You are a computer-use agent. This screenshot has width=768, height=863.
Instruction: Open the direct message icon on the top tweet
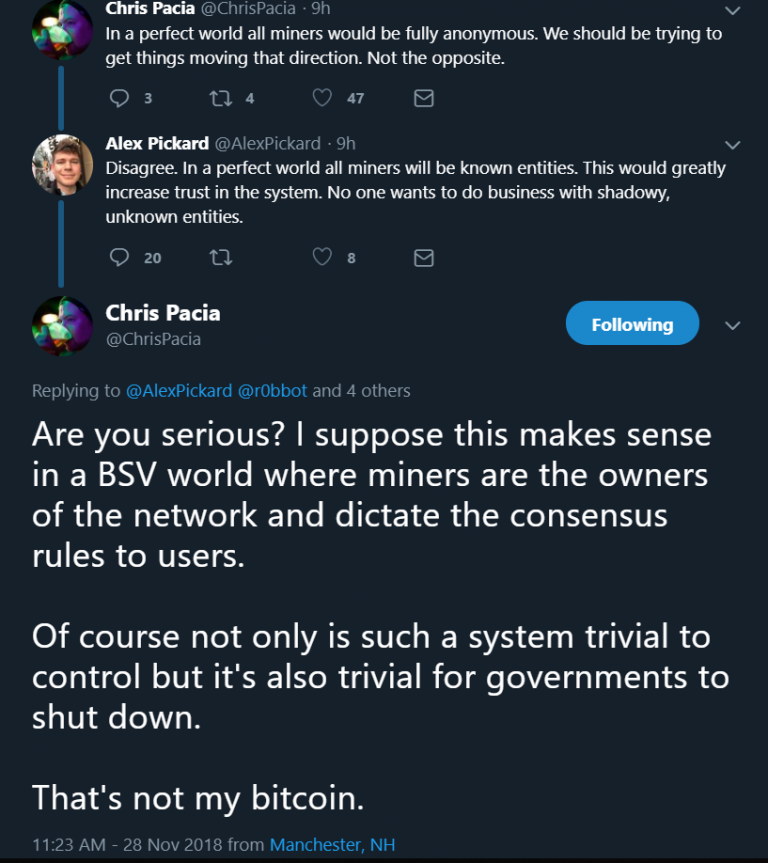click(x=423, y=97)
